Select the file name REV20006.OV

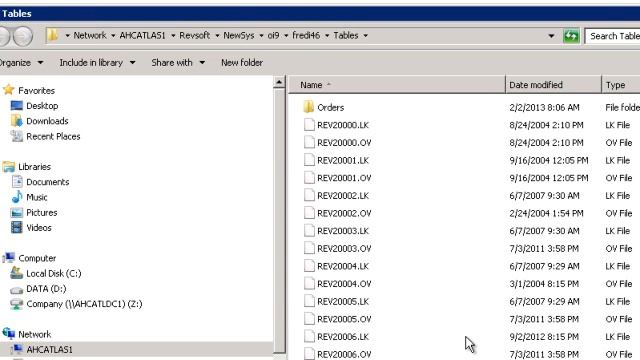point(344,354)
